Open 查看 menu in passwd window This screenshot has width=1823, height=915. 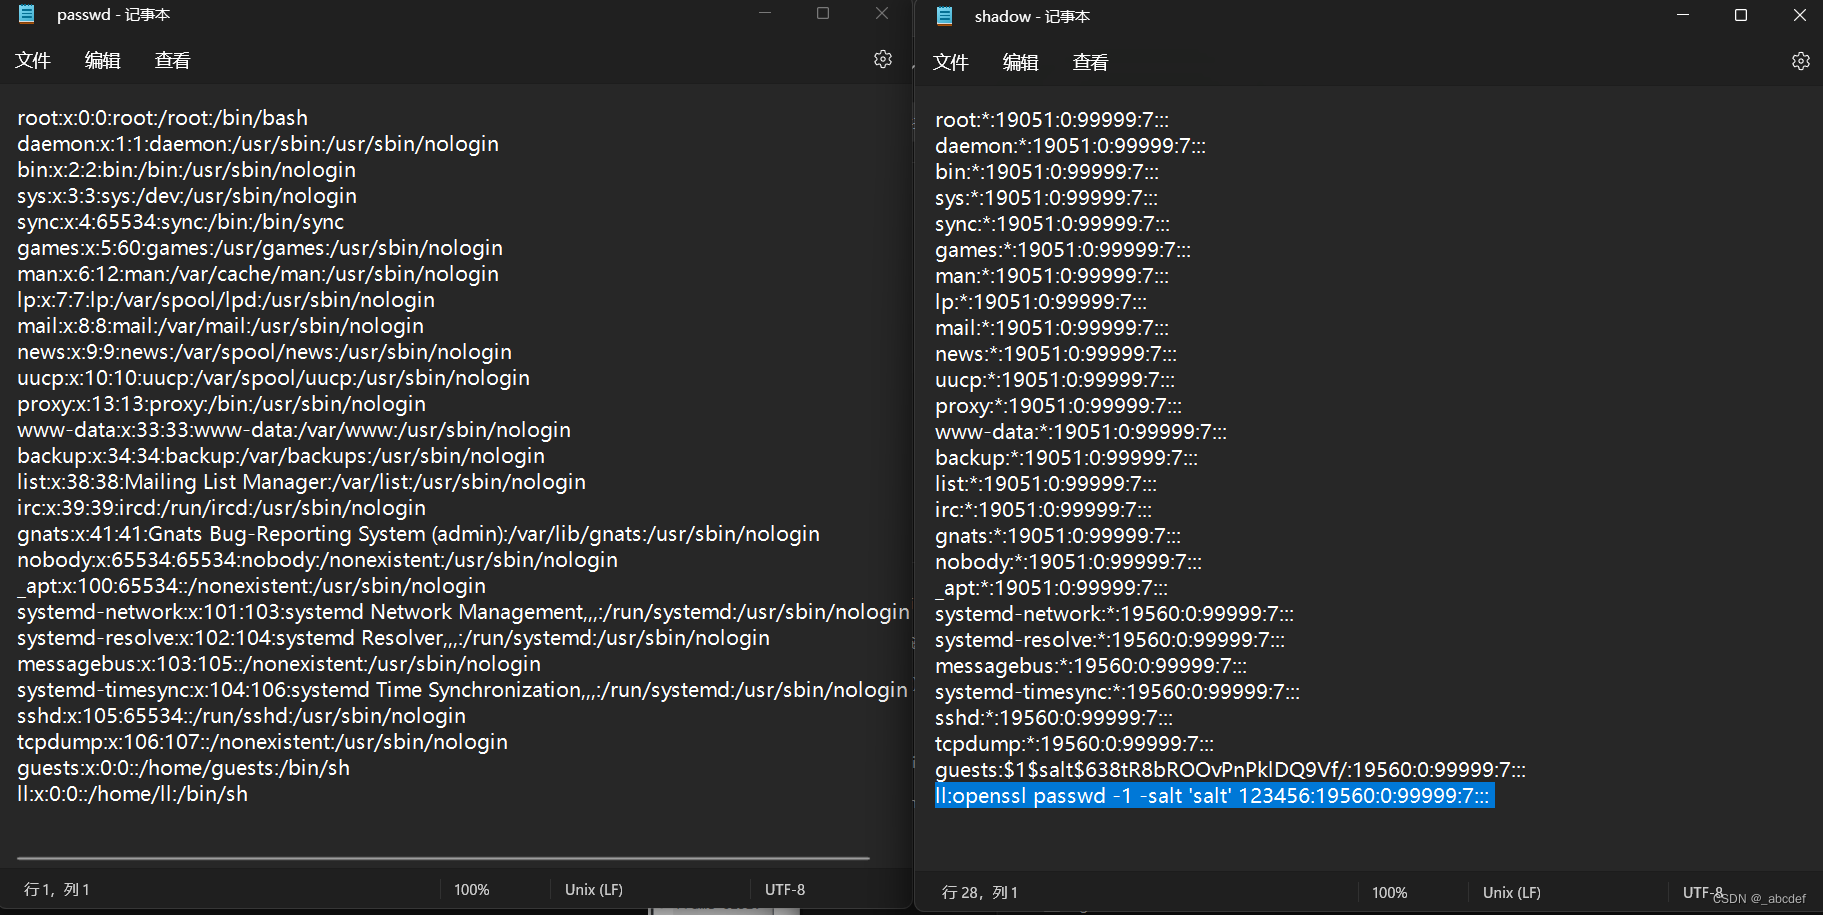pyautogui.click(x=172, y=60)
